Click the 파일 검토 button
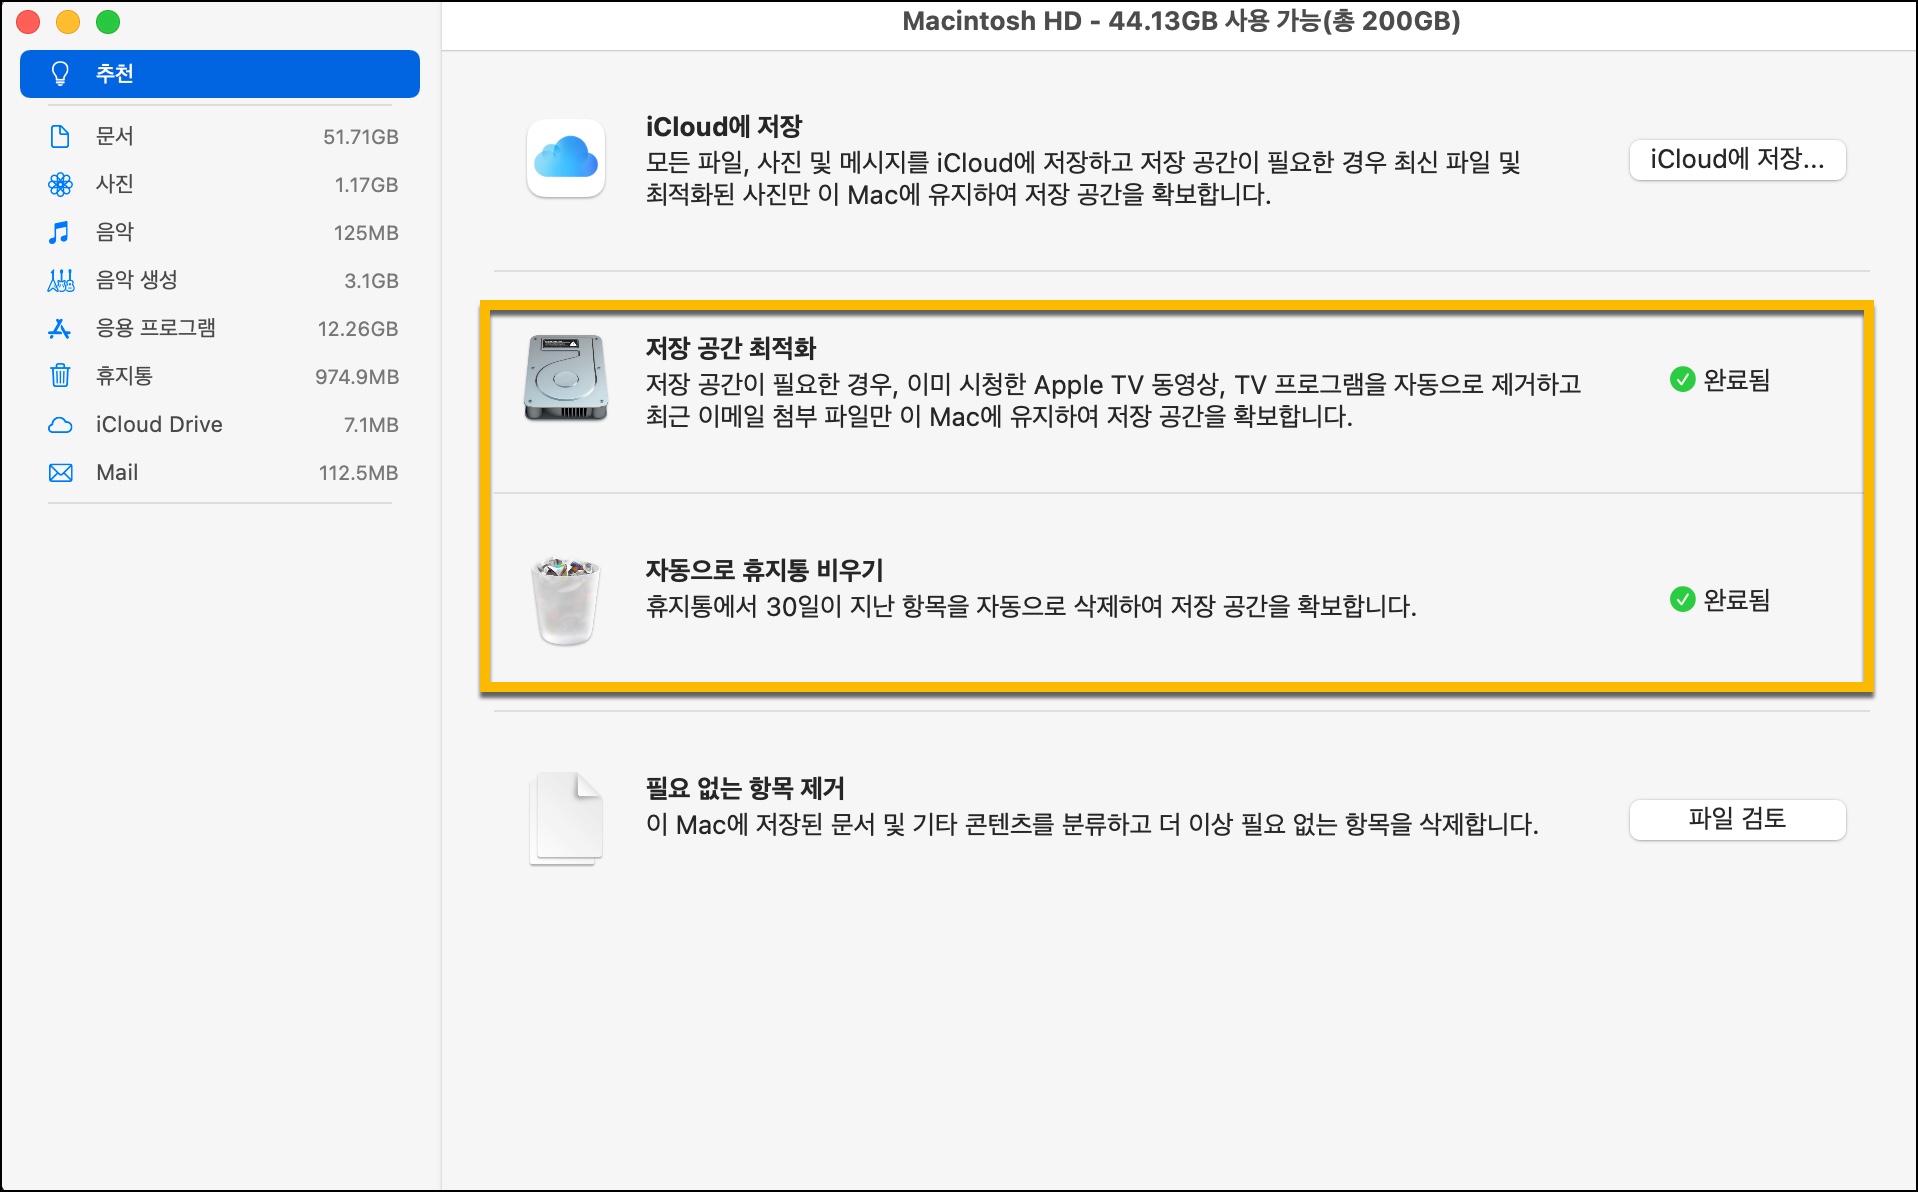Screen dimensions: 1918x1192 coord(1737,819)
